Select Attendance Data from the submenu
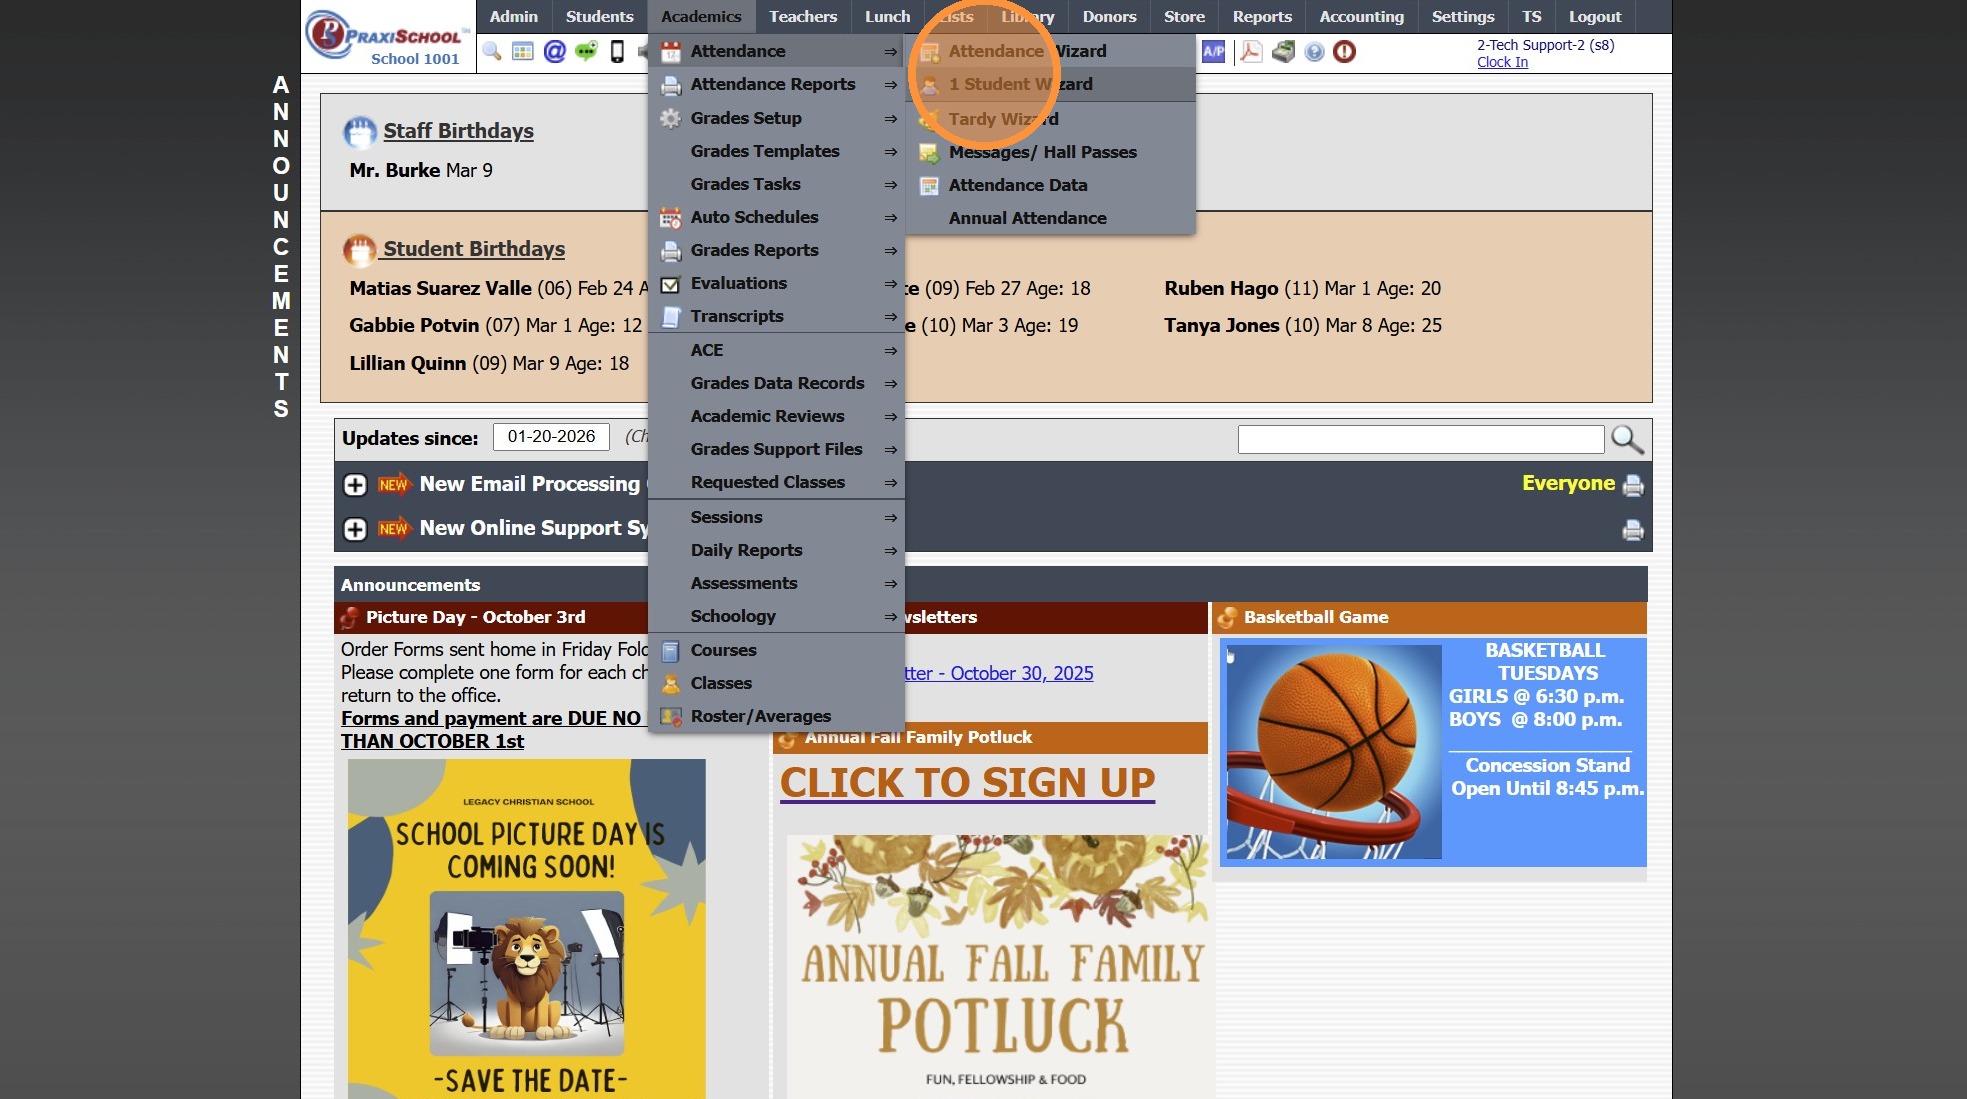 coord(1017,185)
